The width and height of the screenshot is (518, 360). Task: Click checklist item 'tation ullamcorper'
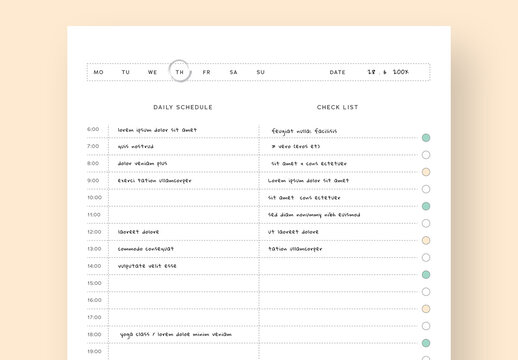tap(295, 249)
